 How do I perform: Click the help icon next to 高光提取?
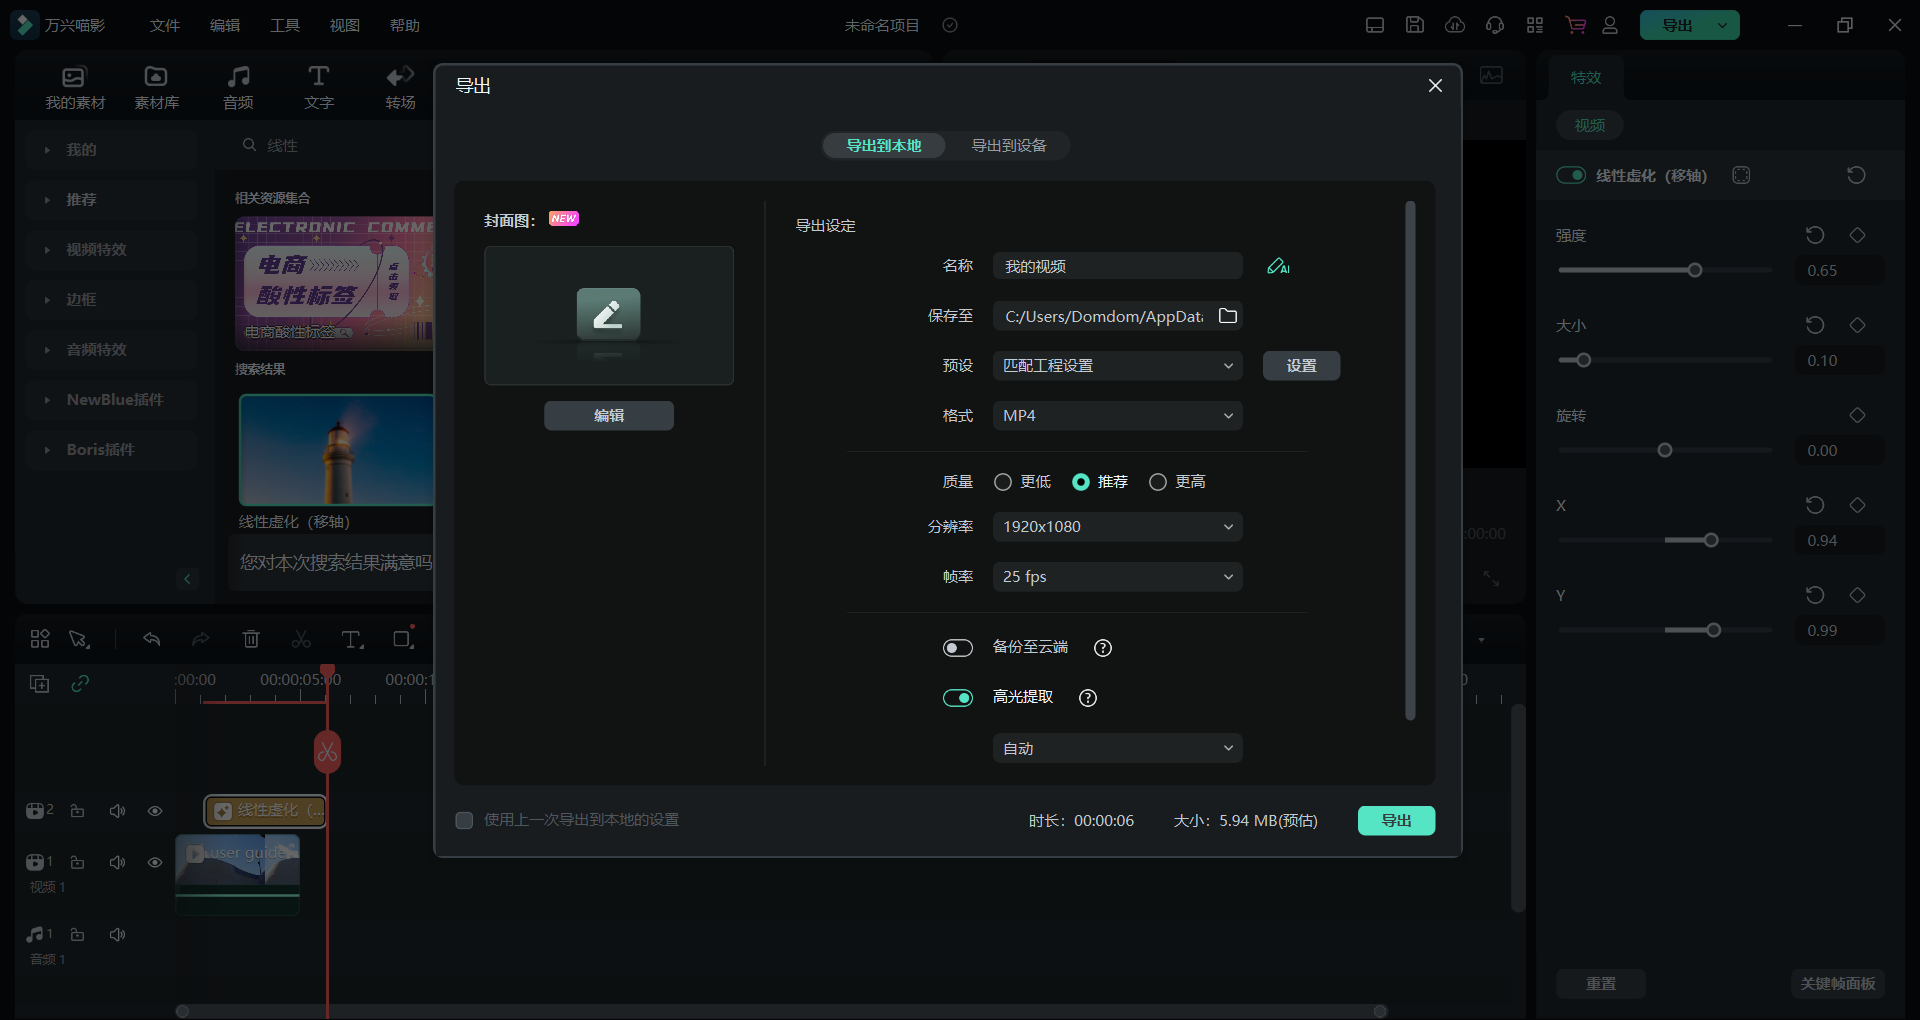click(x=1088, y=698)
